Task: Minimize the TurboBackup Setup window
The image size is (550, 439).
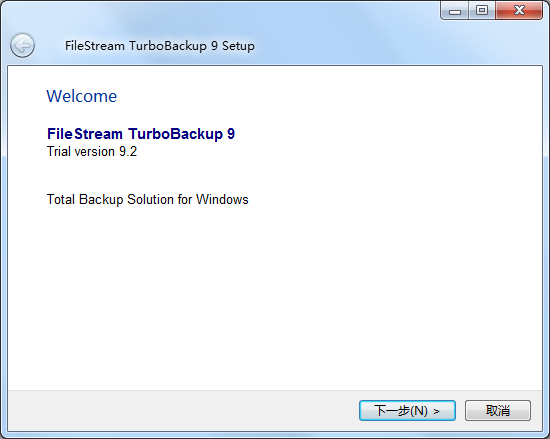Action: [x=455, y=11]
